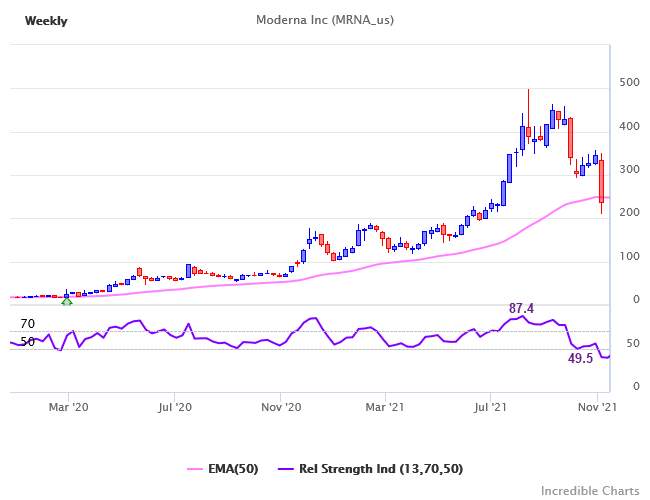
Task: Click the Weekly timeframe label
Action: pos(46,21)
